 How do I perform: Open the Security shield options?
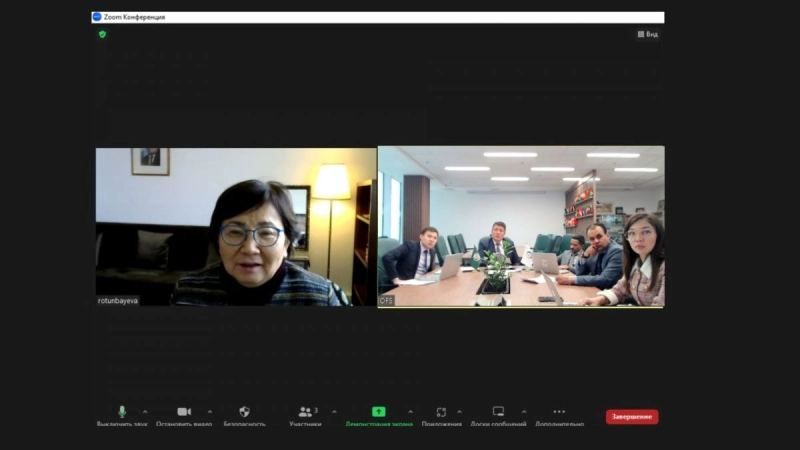click(244, 412)
